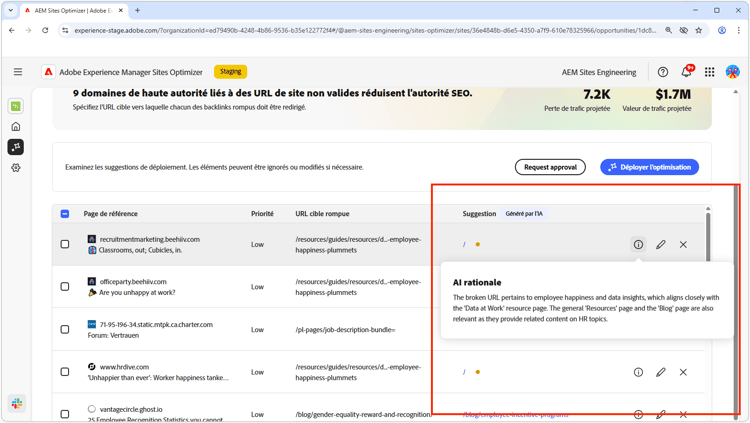Check the recruitmentmarketing.beehiiv.com row checkbox
The width and height of the screenshot is (750, 423).
tap(65, 244)
